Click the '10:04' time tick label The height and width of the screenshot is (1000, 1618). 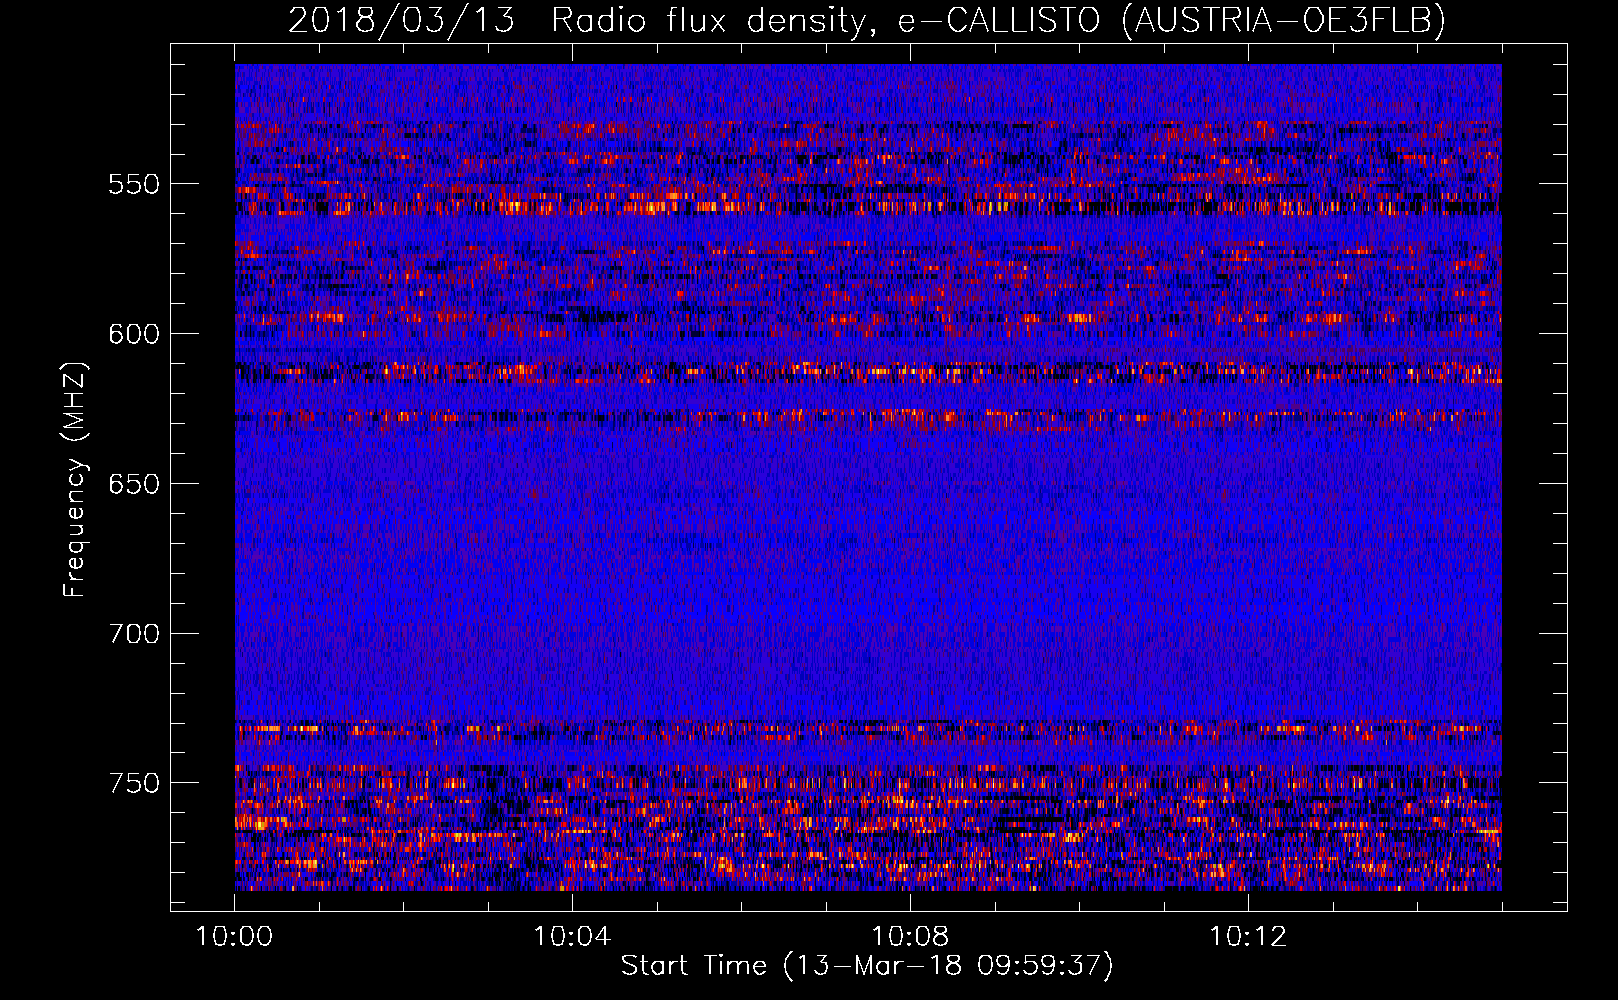tap(572, 937)
